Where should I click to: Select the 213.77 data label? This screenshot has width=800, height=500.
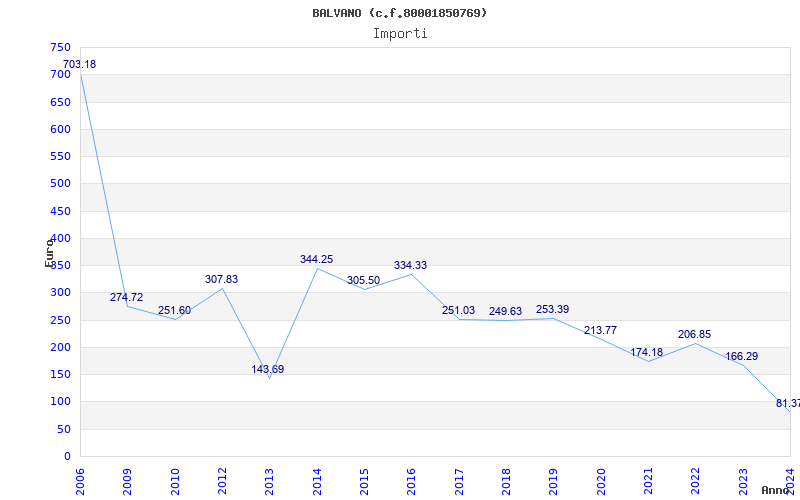pos(601,330)
